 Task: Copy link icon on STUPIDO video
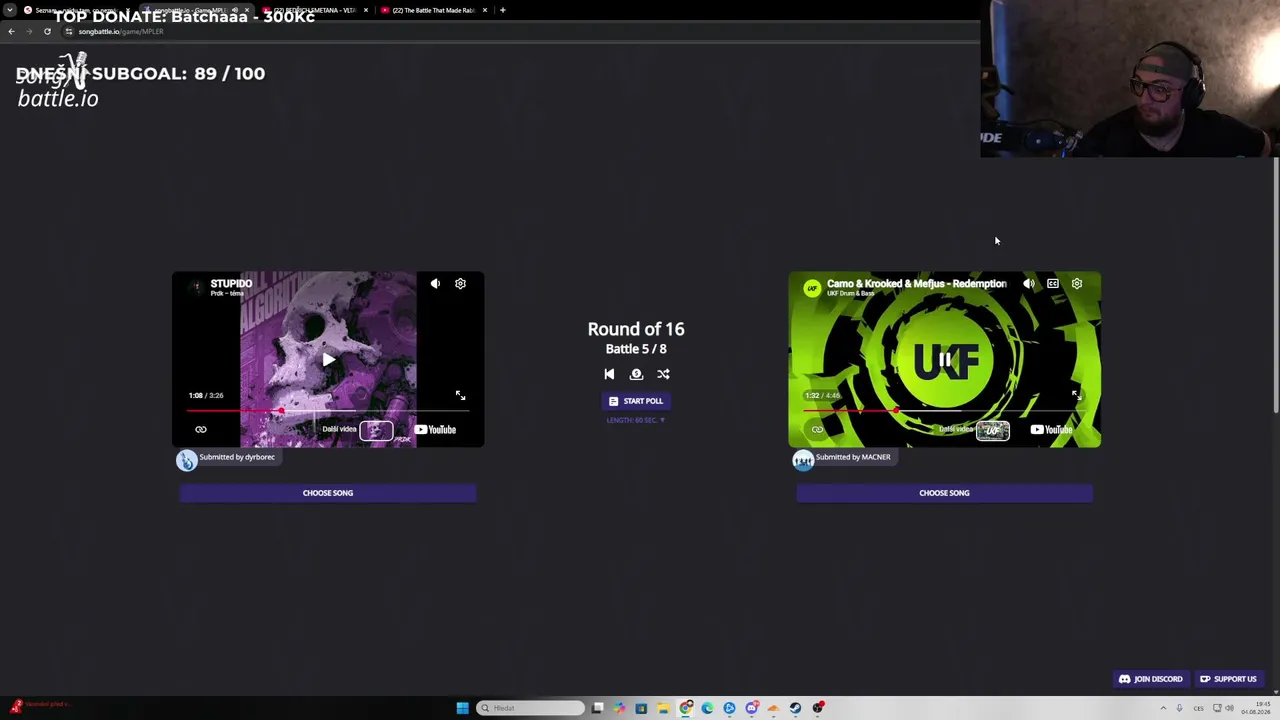[x=201, y=430]
